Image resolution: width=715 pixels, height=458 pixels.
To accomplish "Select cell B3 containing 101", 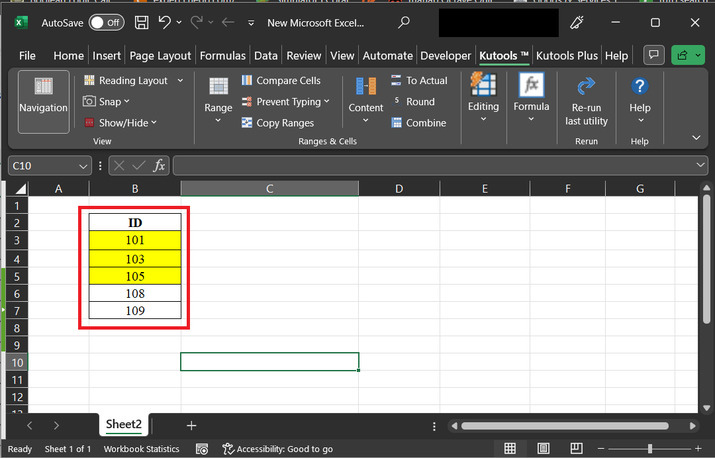I will coord(135,240).
